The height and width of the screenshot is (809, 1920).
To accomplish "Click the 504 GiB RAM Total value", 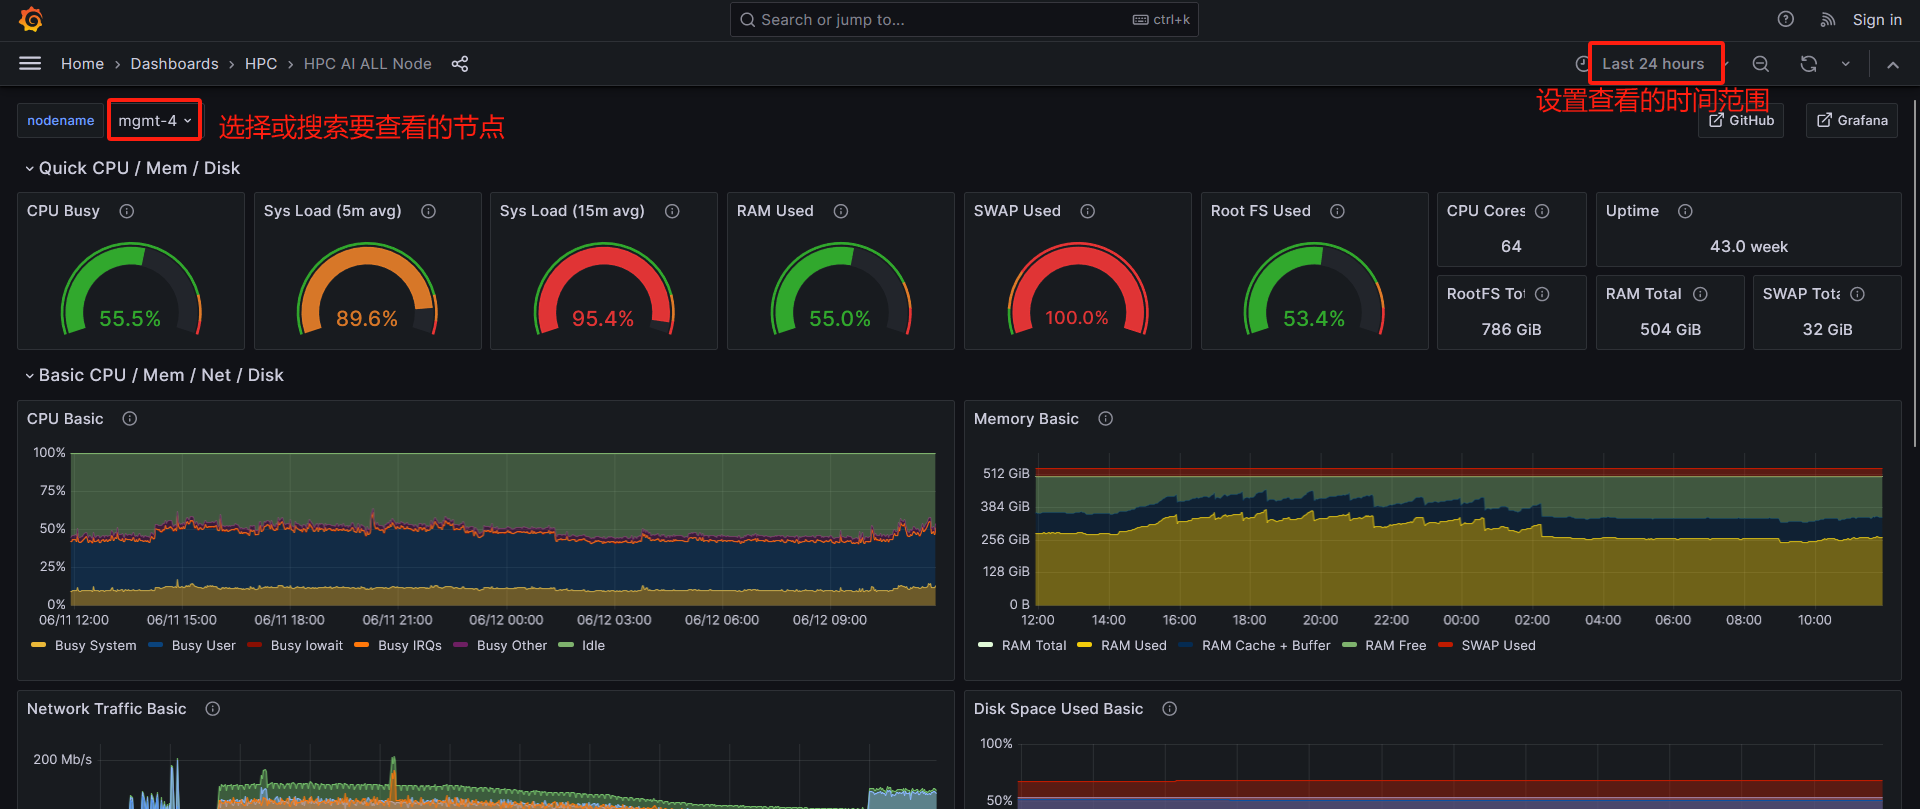I will (x=1670, y=329).
